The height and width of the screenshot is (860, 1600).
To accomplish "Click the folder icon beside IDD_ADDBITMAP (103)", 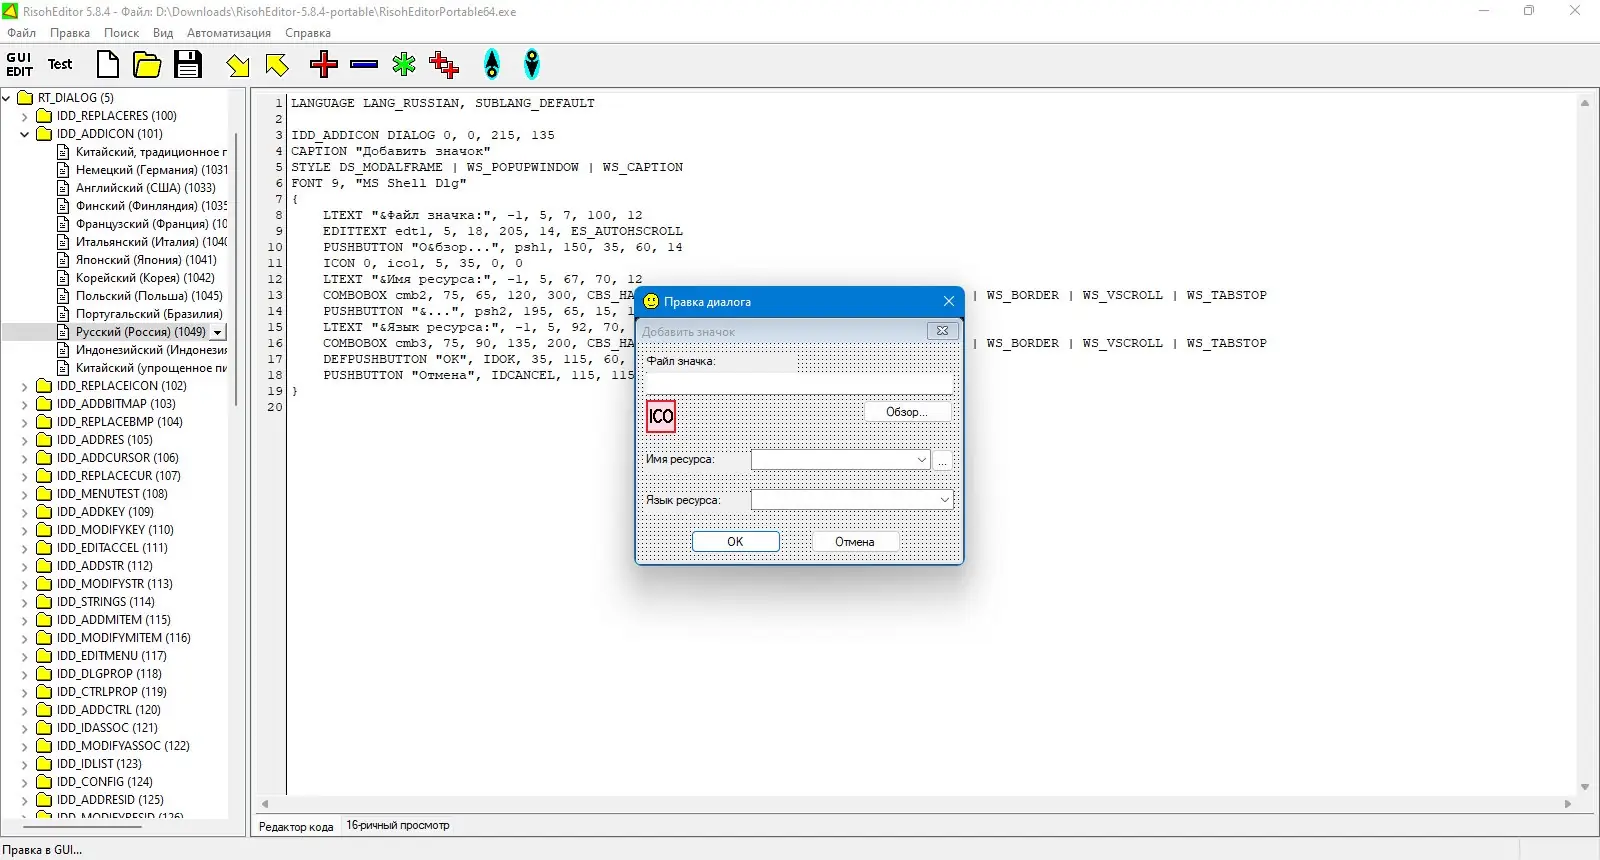I will (44, 404).
